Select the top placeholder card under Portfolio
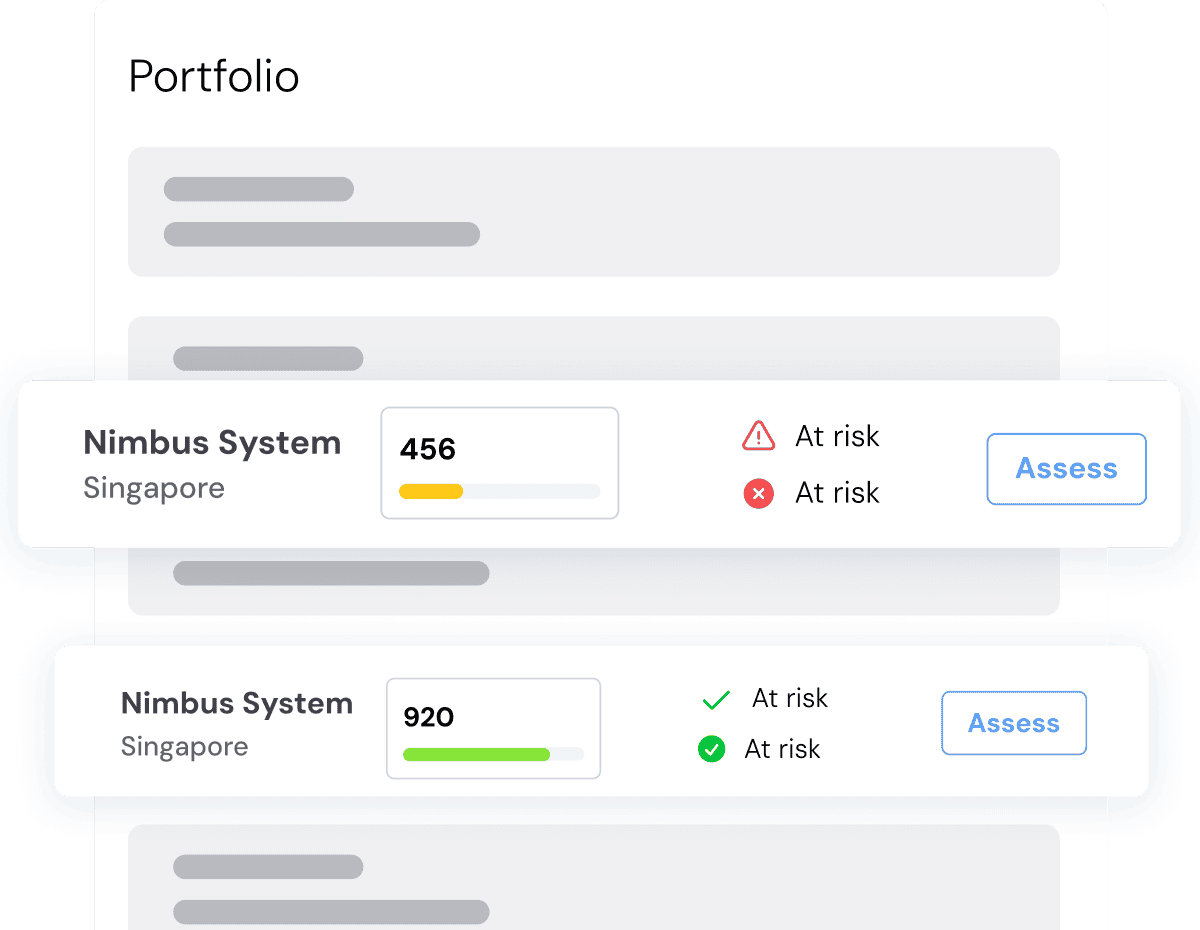This screenshot has width=1200, height=930. [x=593, y=211]
